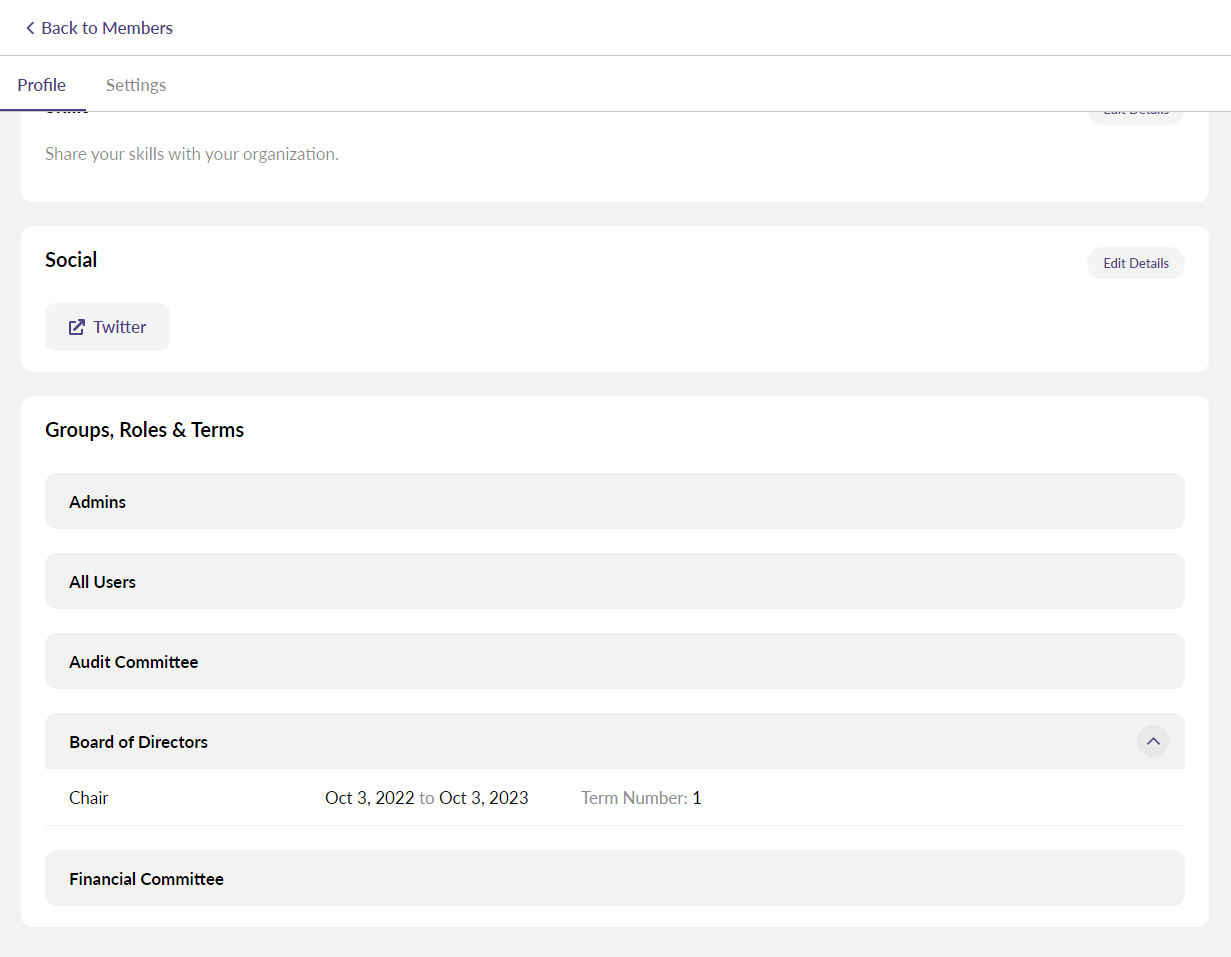
Task: Click the Board of Directors group header
Action: [x=139, y=742]
